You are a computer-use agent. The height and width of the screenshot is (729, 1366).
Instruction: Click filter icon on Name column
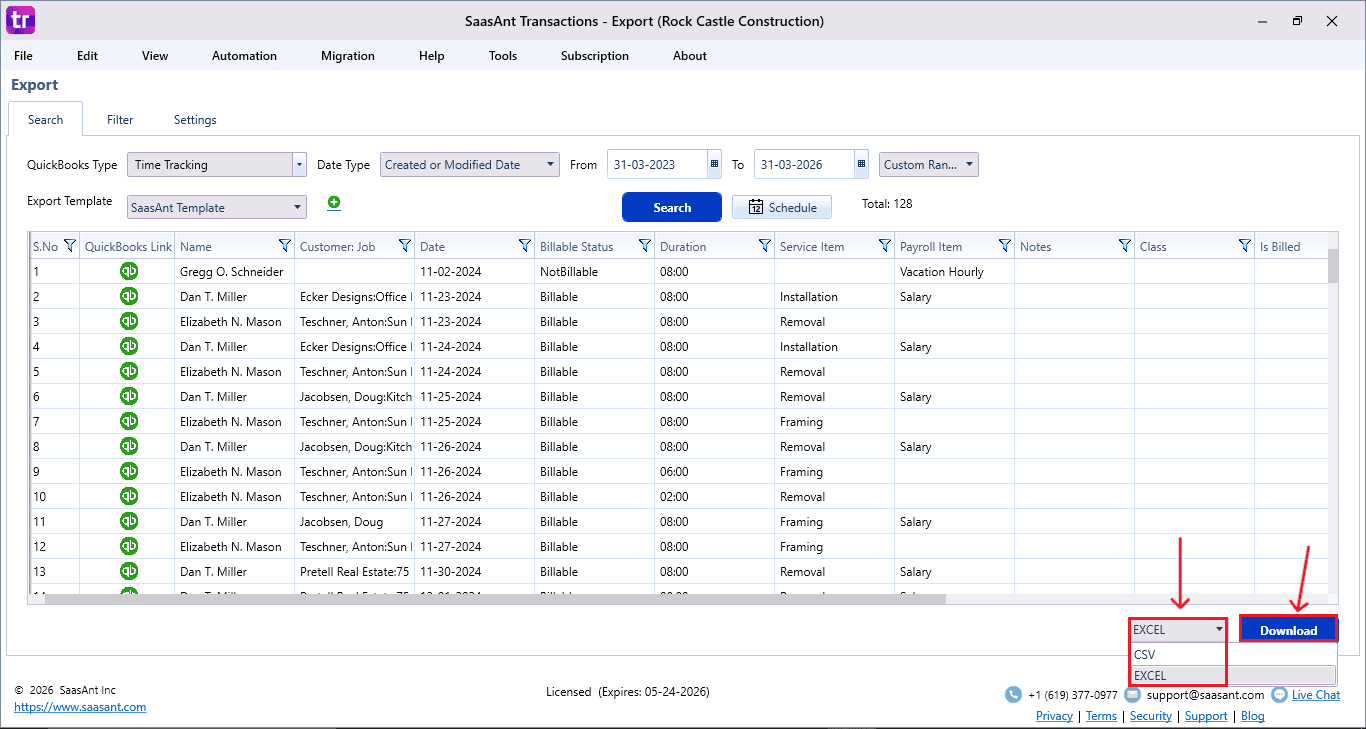(x=284, y=246)
